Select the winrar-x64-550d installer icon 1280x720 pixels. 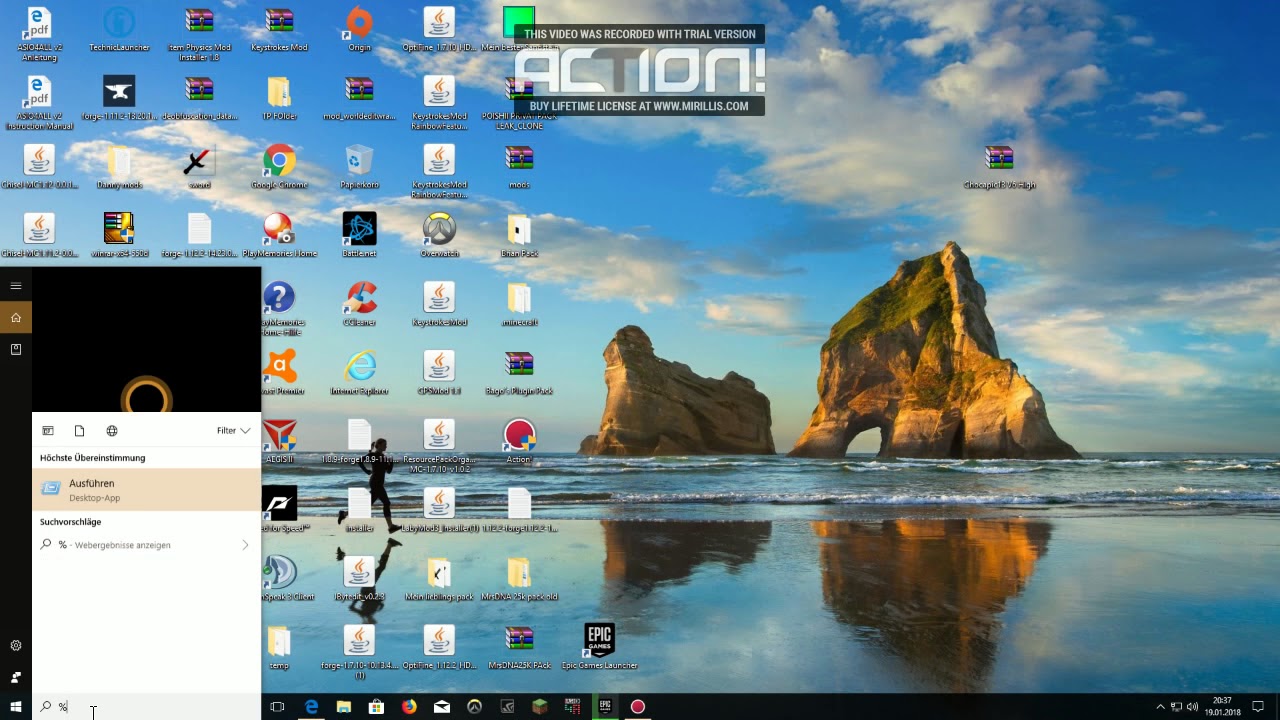click(x=119, y=235)
